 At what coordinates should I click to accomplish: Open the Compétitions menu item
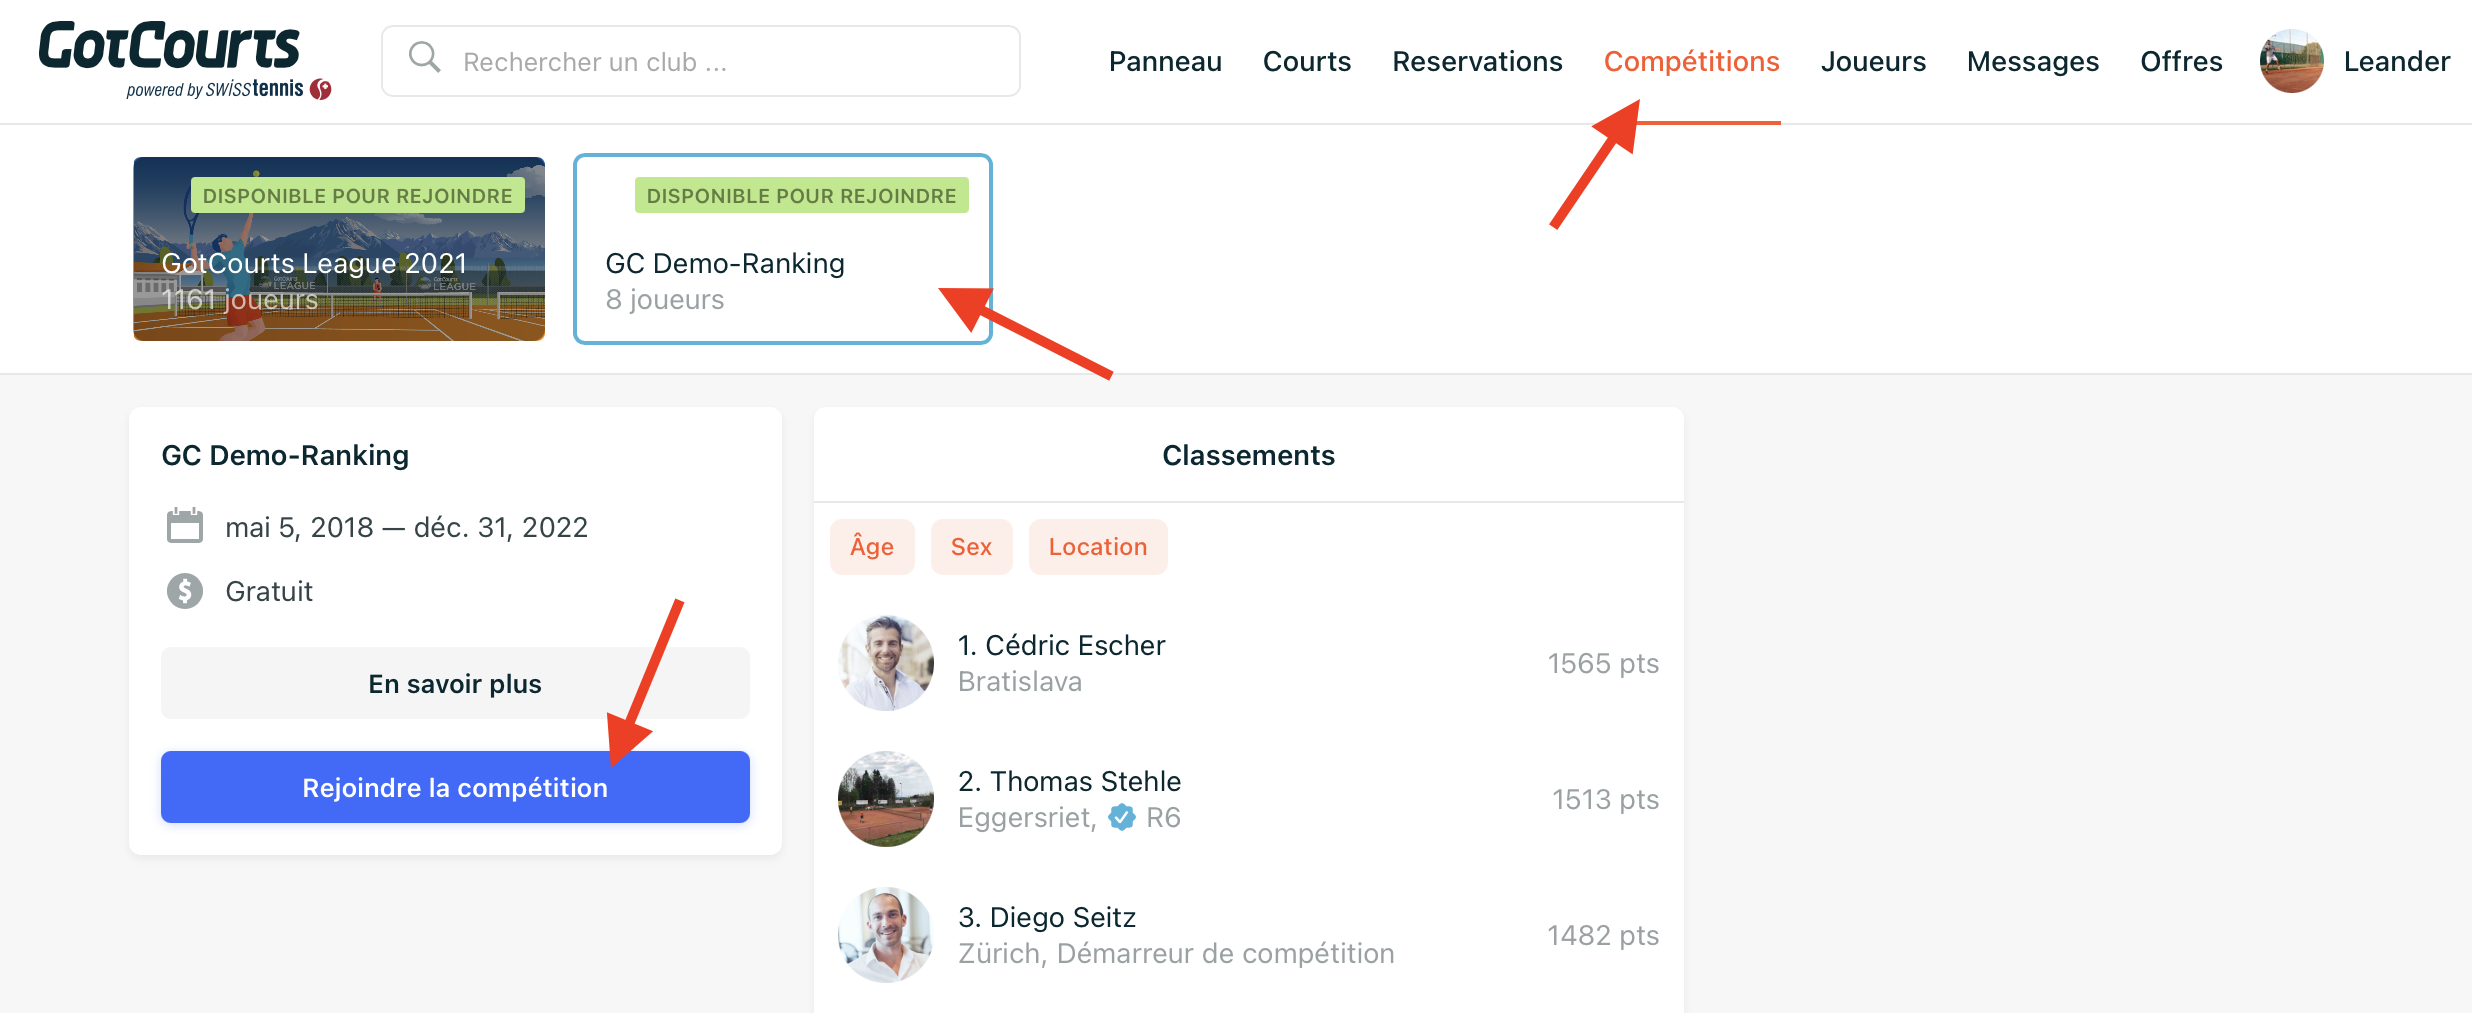(1691, 62)
